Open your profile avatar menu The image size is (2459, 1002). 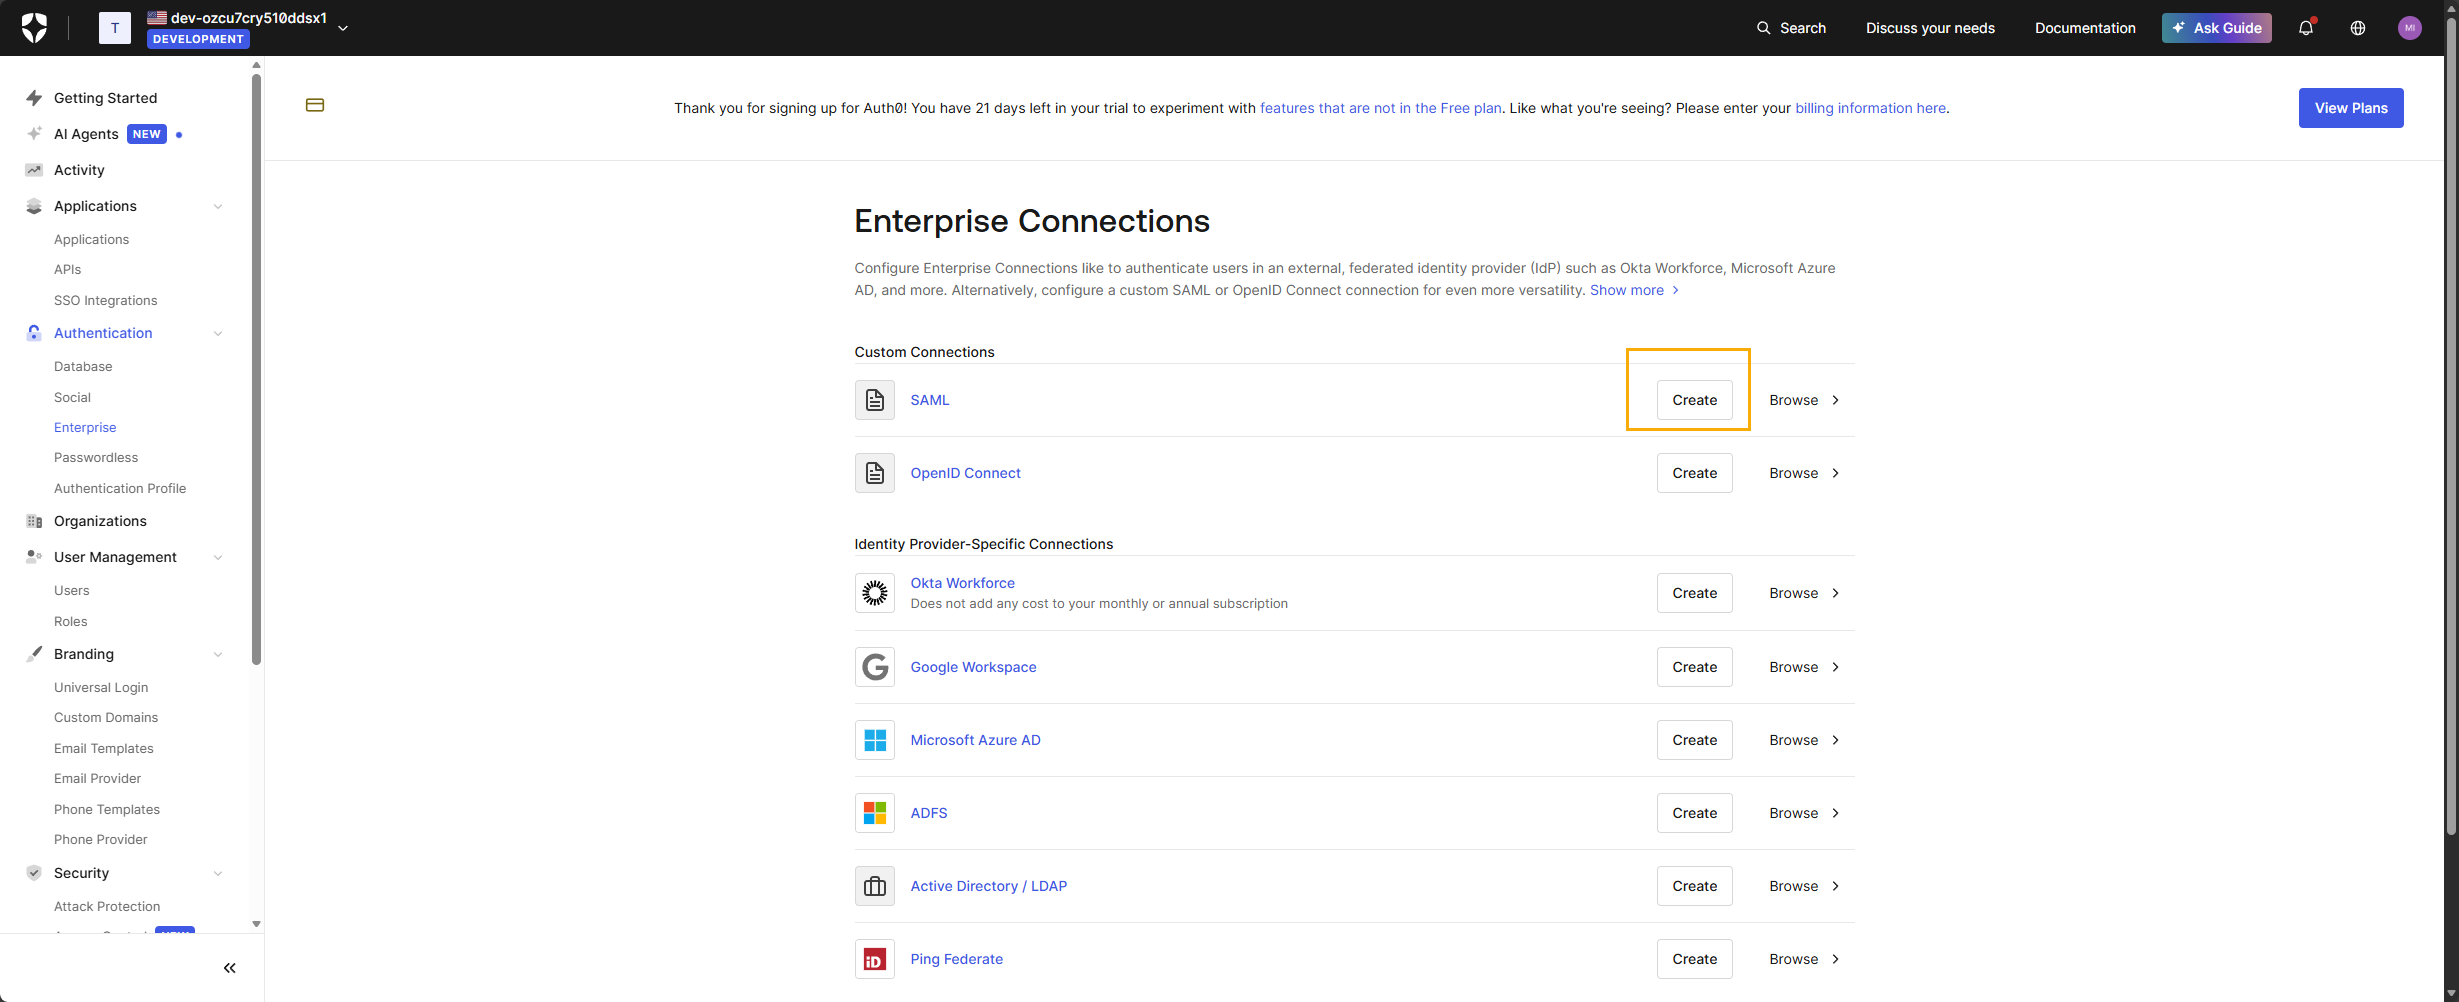click(x=2409, y=27)
